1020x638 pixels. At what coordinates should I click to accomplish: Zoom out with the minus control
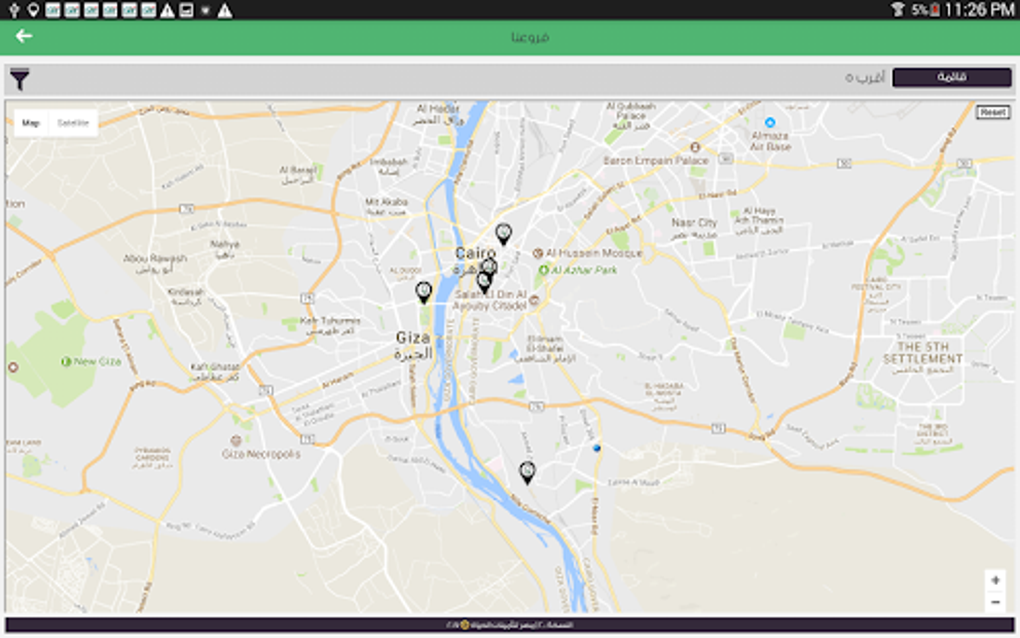click(x=995, y=602)
